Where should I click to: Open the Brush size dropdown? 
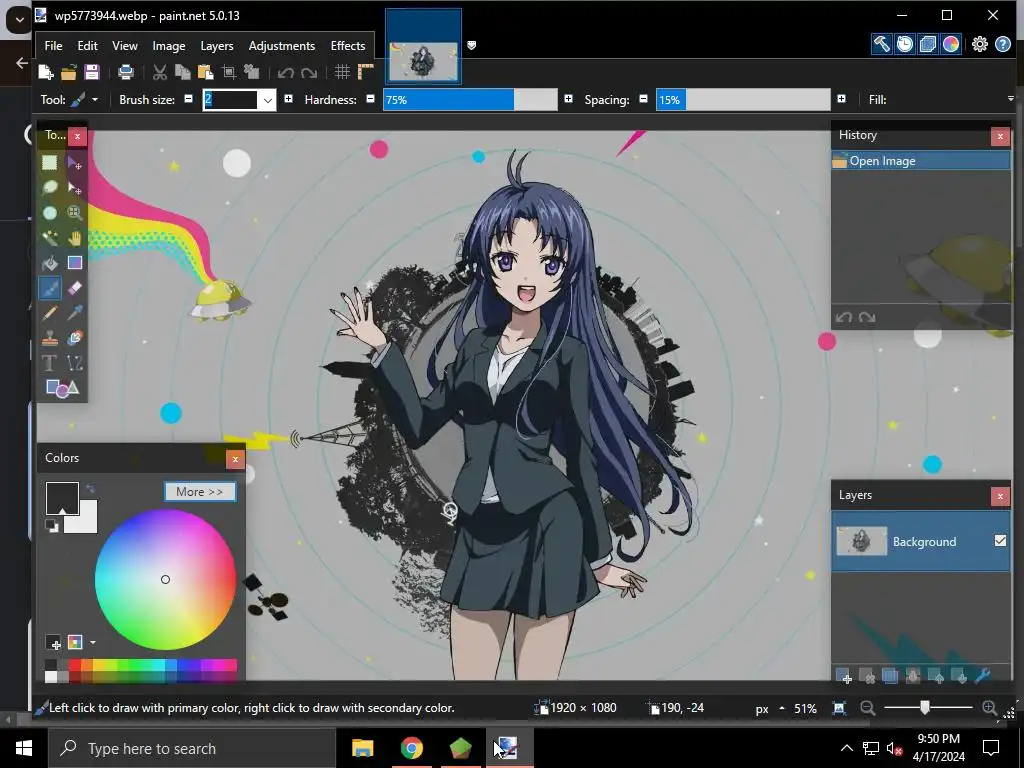(267, 100)
